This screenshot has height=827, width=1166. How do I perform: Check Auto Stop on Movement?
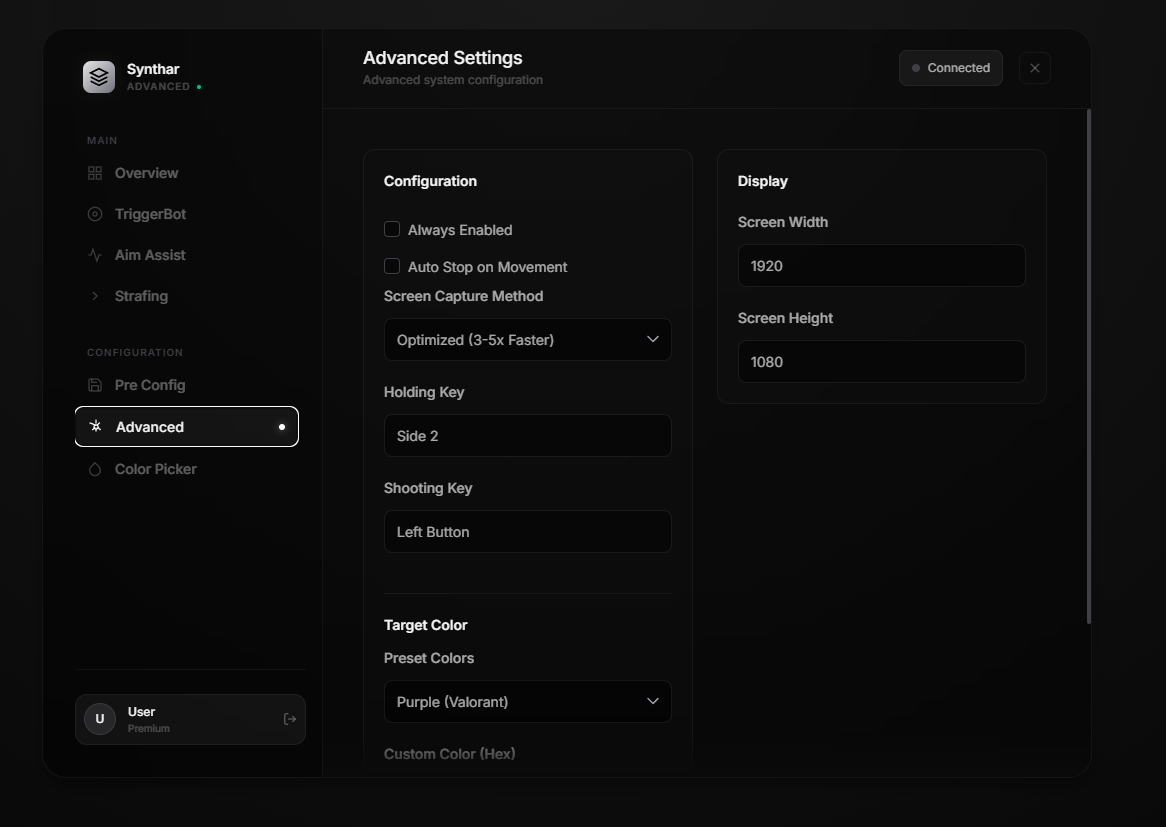tap(392, 267)
